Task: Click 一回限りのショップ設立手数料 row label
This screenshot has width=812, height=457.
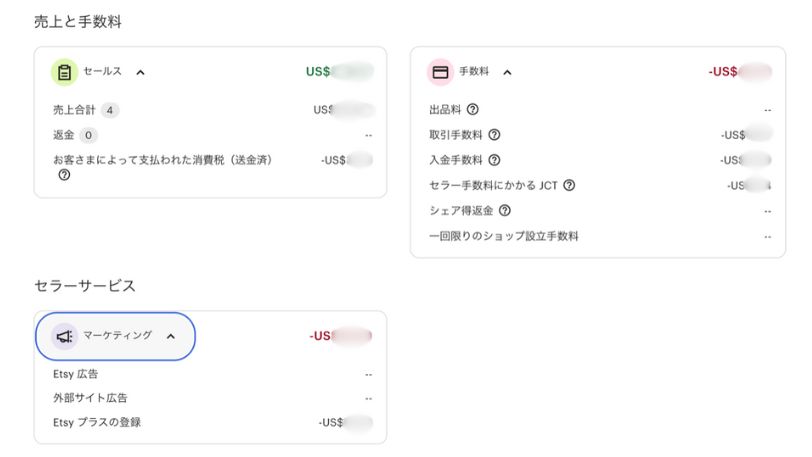Action: [503, 236]
